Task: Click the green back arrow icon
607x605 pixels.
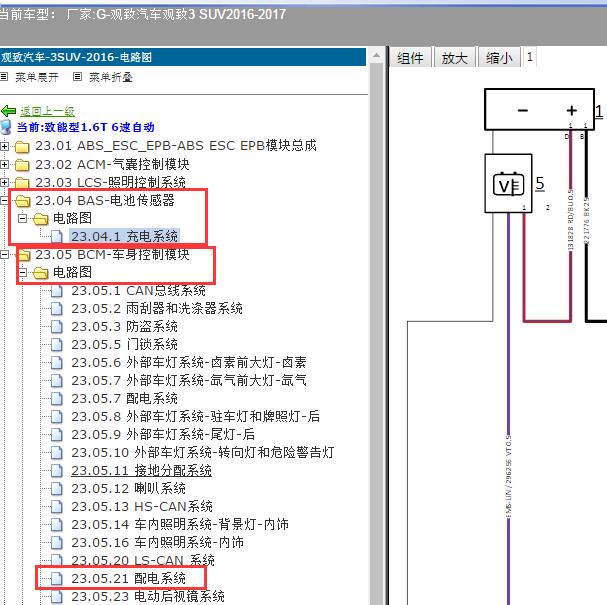Action: (9, 111)
